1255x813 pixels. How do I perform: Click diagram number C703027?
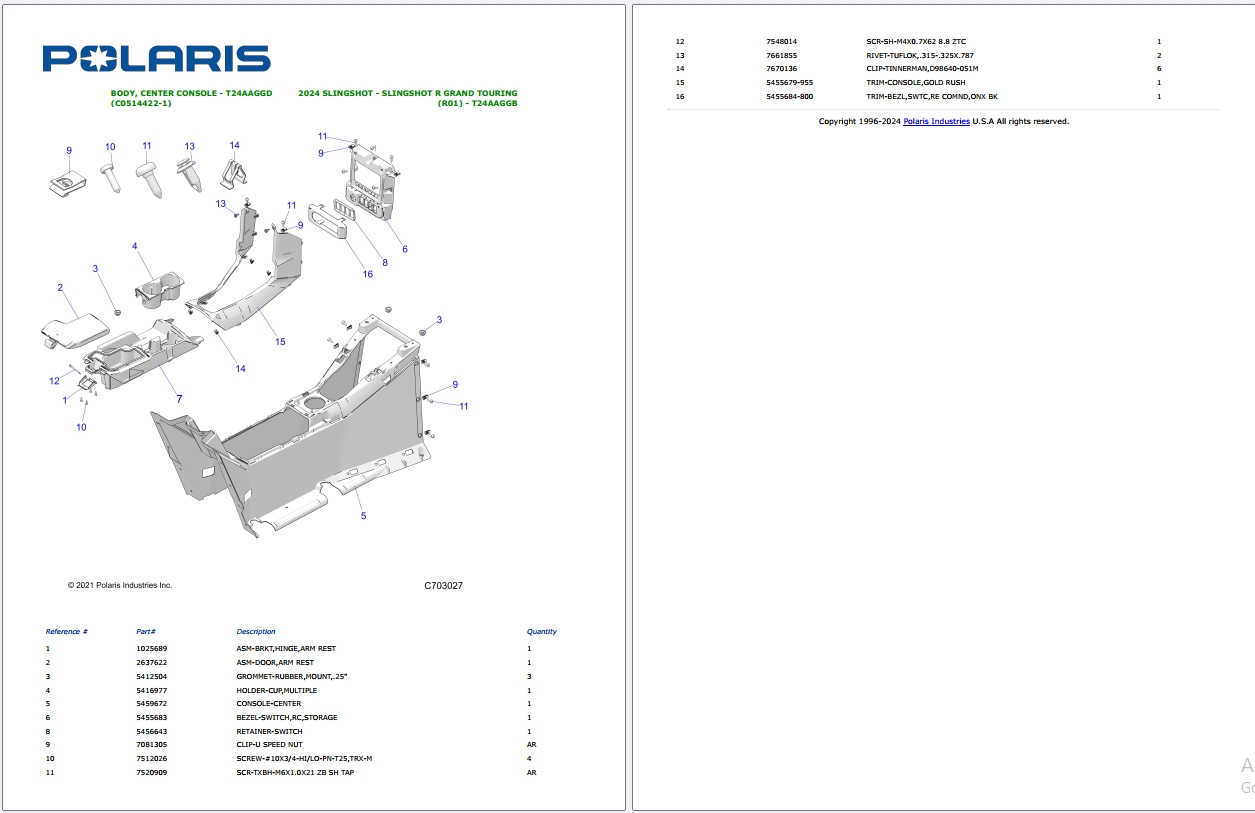pos(443,586)
